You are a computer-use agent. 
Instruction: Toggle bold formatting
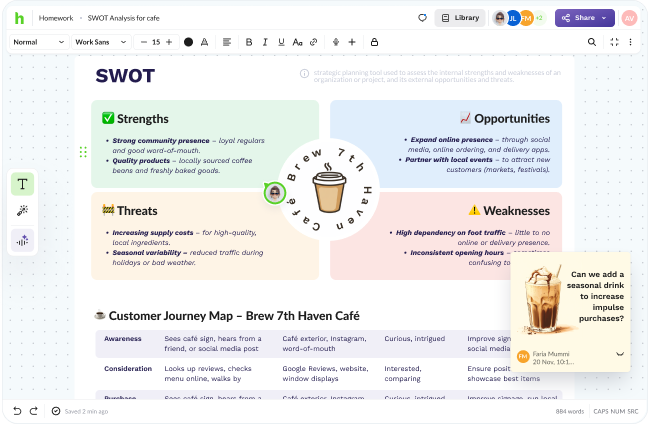(x=249, y=42)
